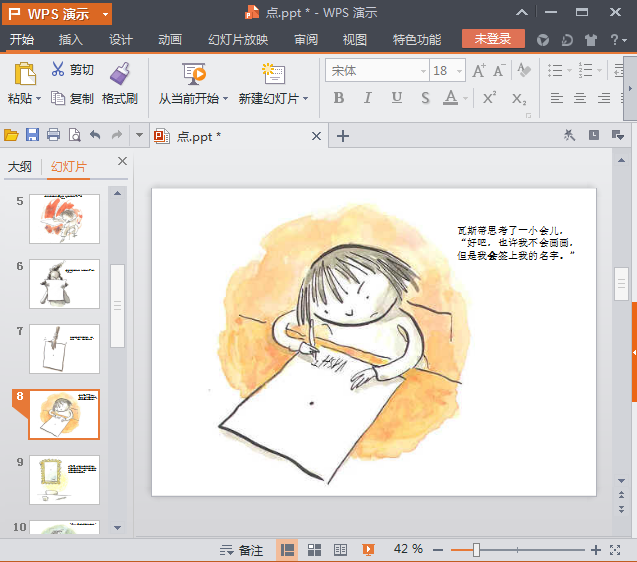Zoom out with minus button
Image resolution: width=637 pixels, height=562 pixels.
(438, 550)
